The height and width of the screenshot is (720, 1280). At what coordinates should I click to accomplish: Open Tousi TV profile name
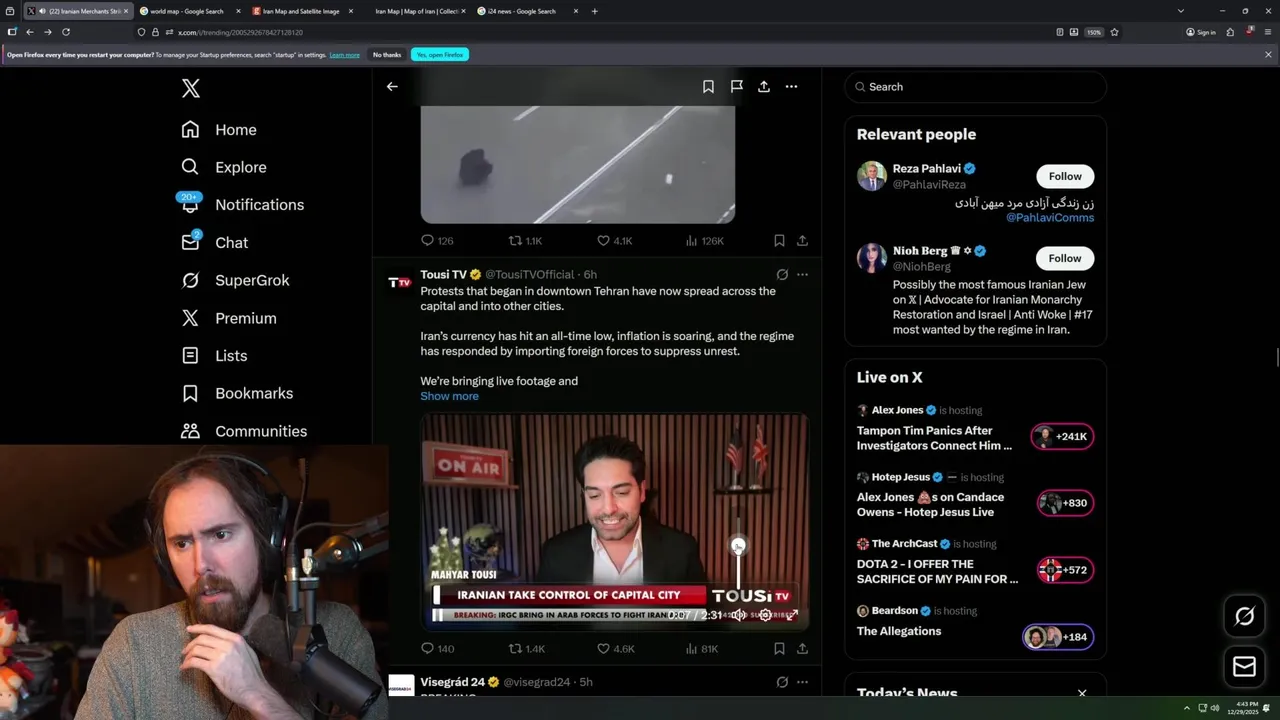click(x=443, y=274)
